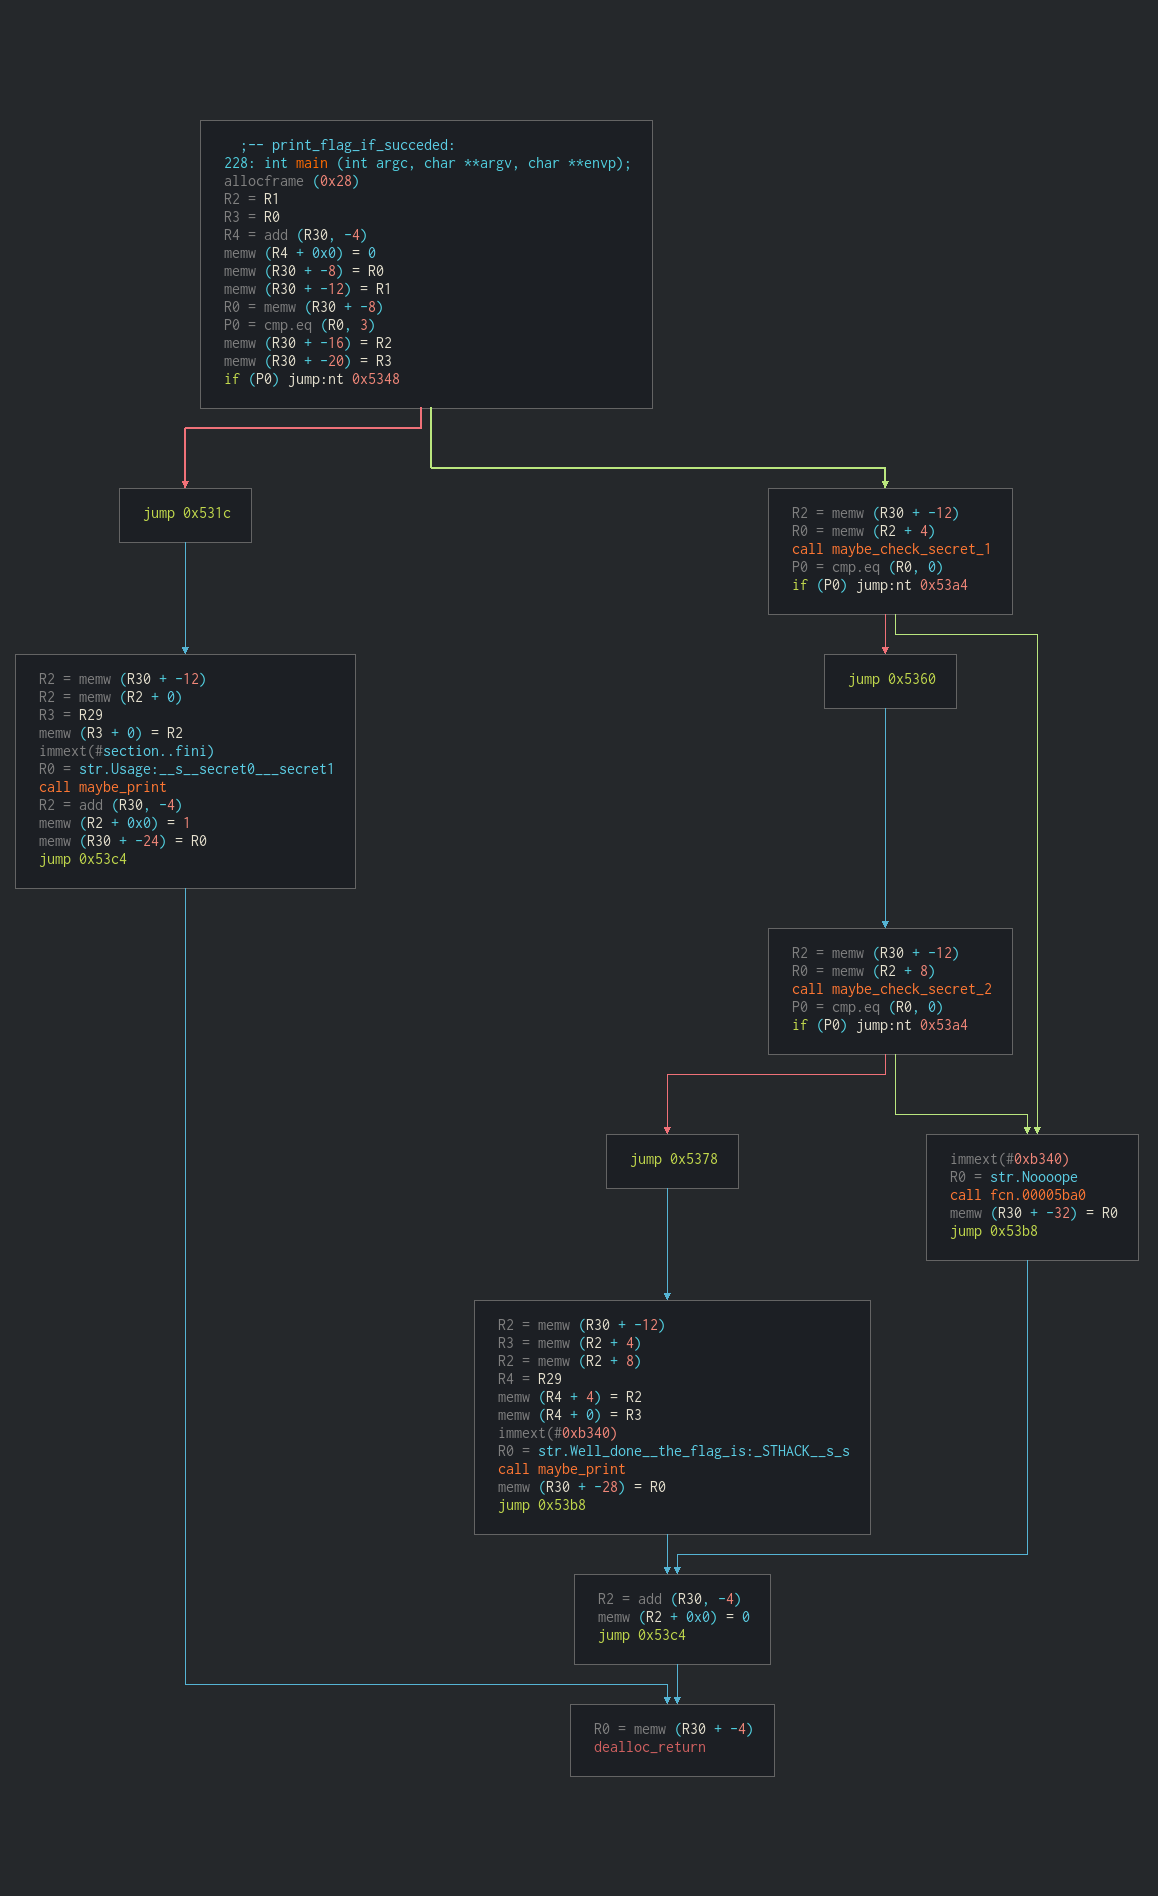1158x1896 pixels.
Task: Click the 'R3 = R0' instruction
Action: coord(252,217)
